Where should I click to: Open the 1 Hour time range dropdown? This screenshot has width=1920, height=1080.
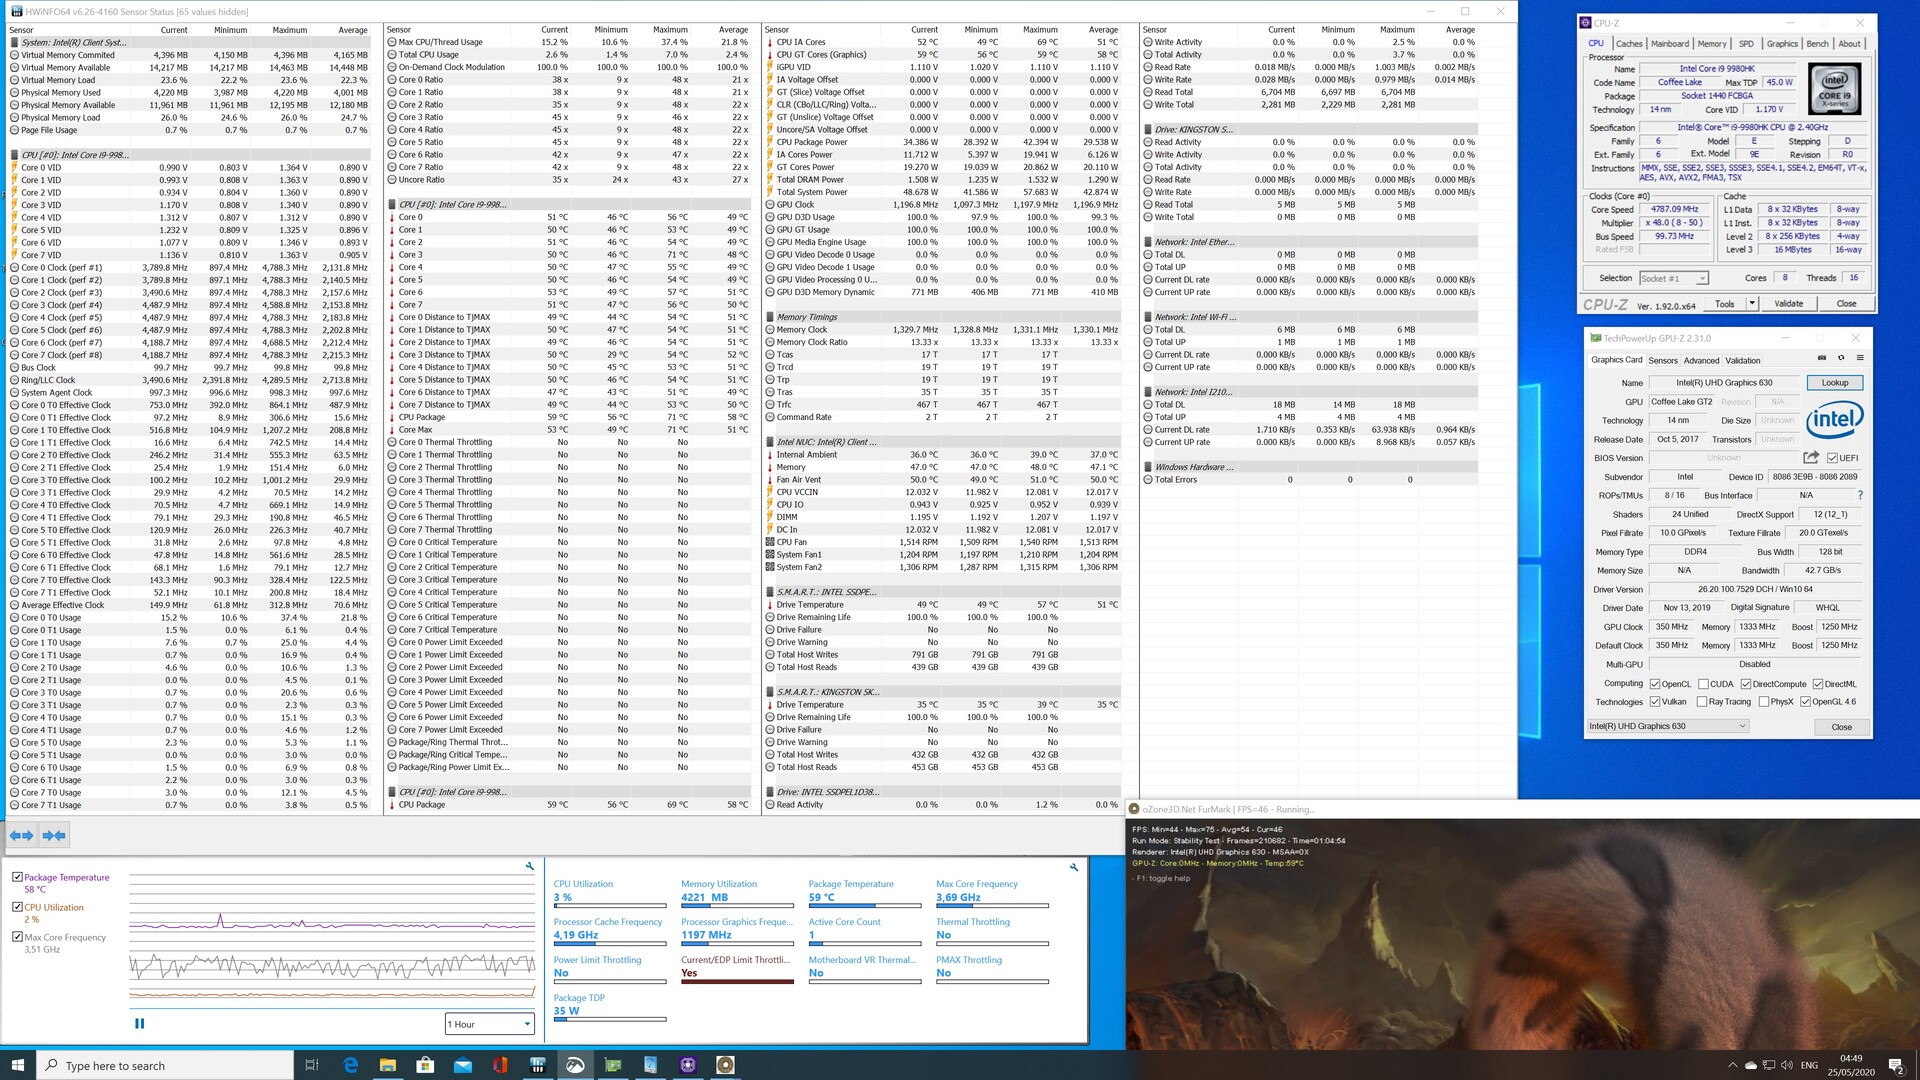point(490,1024)
